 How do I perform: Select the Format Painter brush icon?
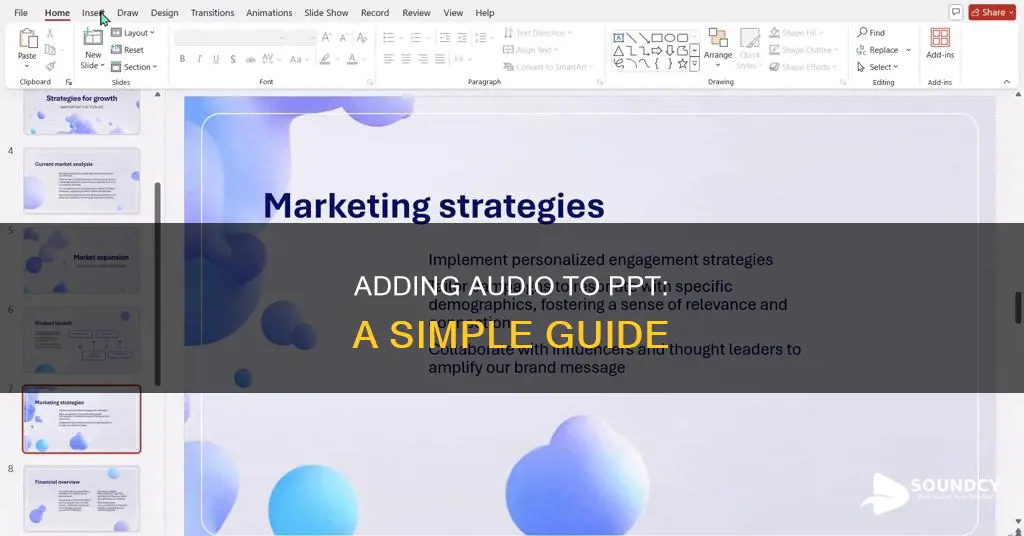(x=50, y=66)
